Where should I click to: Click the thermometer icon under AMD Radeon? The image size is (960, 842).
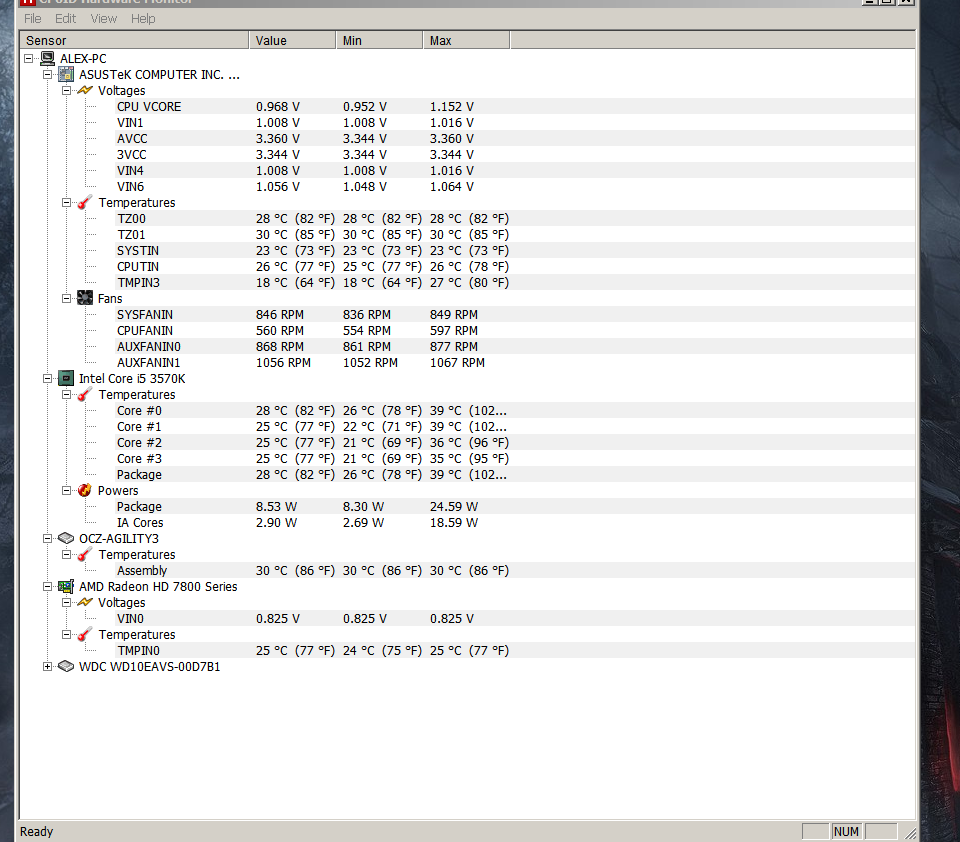(85, 634)
